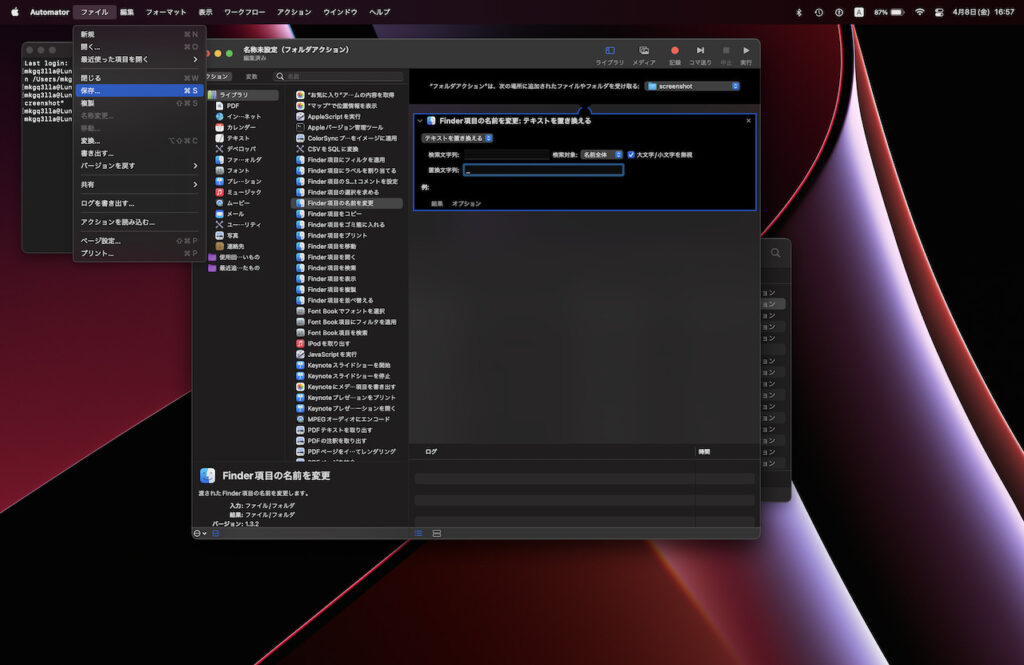Collapse the Finder項目の名前を変更 action chevron

click(420, 121)
